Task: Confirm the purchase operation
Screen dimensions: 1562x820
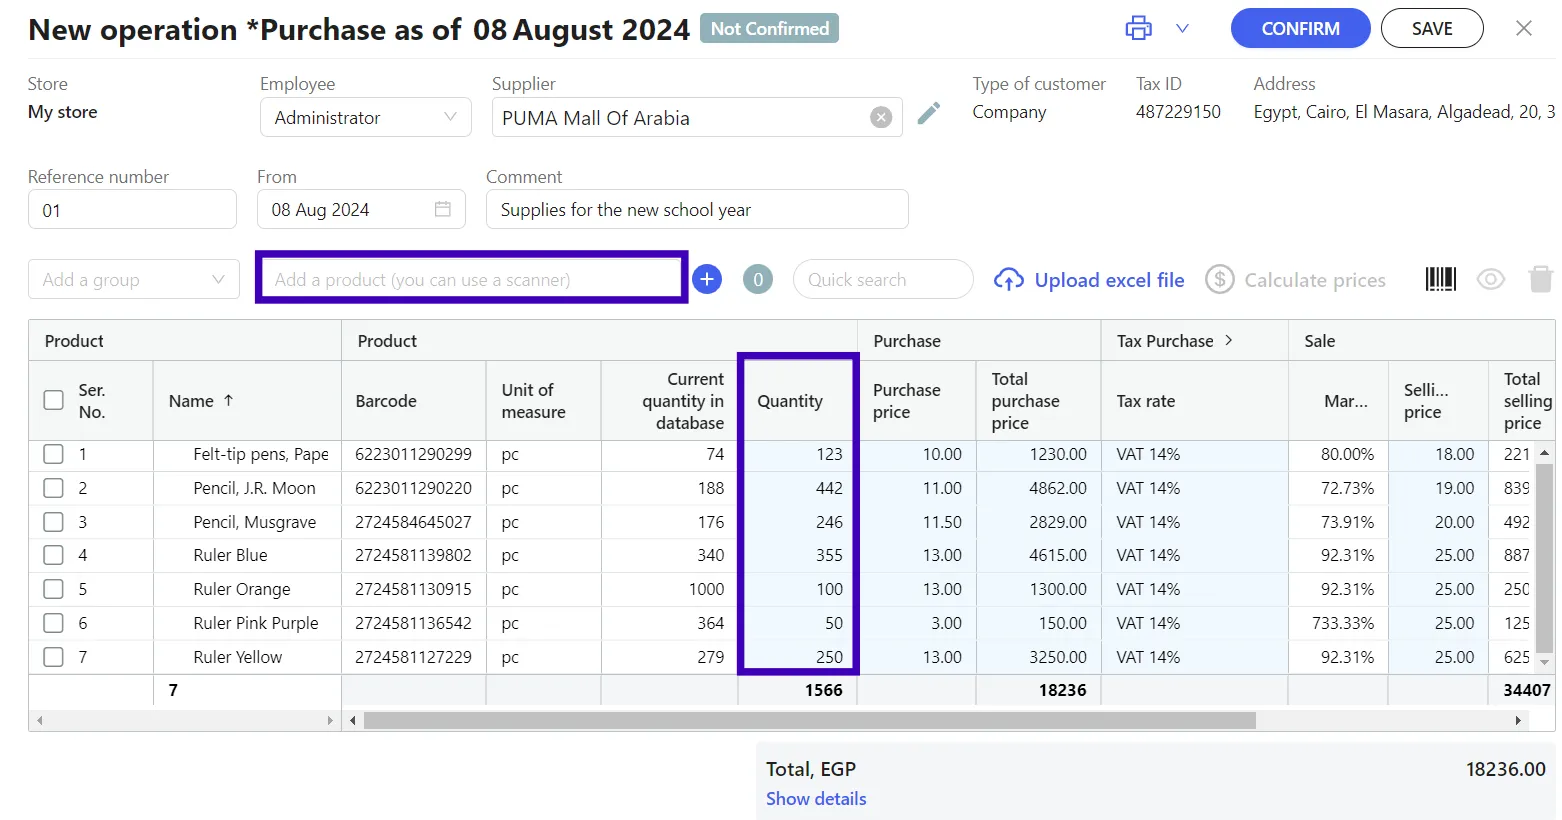Action: 1300,28
